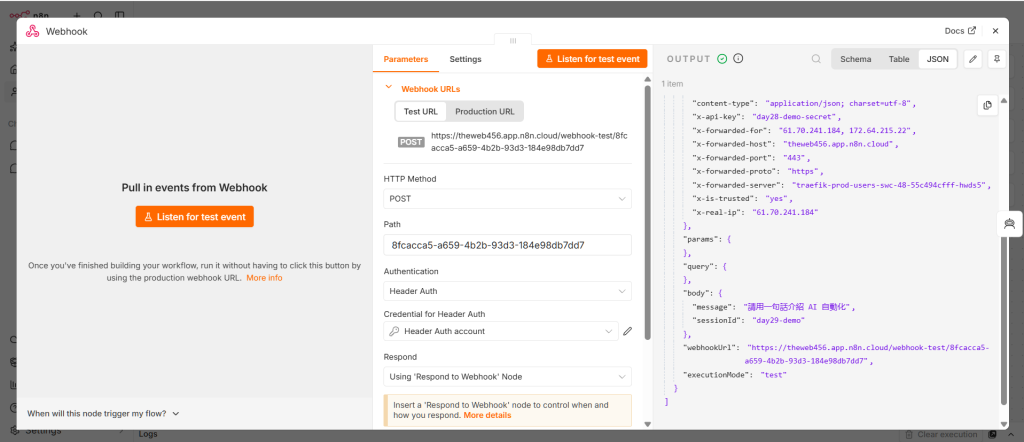This screenshot has width=1024, height=442.
Task: Edit output with the pencil icon
Action: [973, 59]
